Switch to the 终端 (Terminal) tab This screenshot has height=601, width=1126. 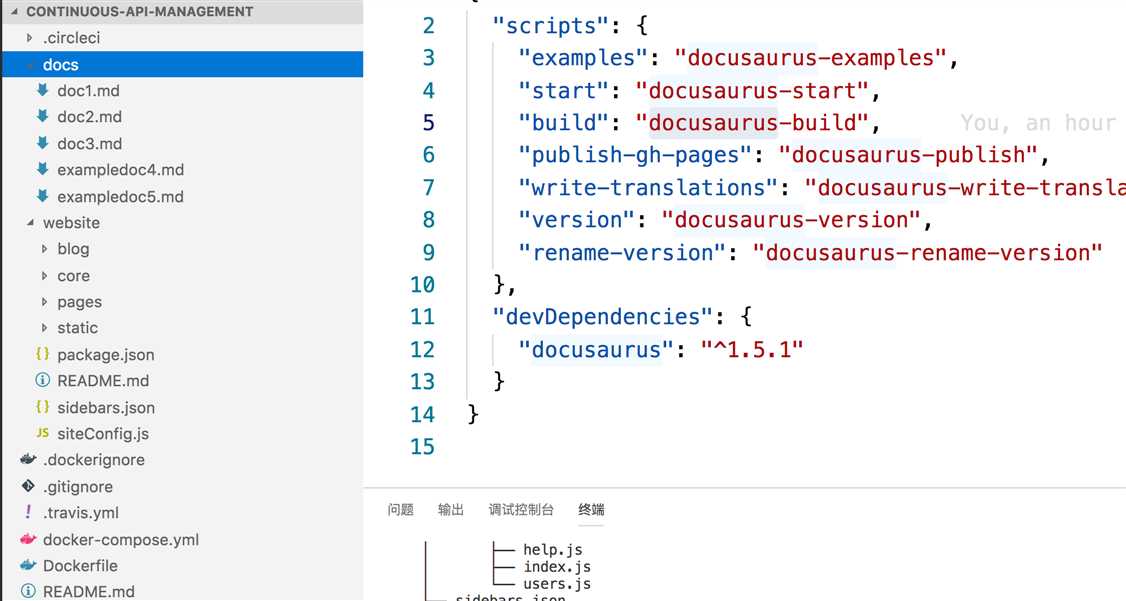coord(591,510)
